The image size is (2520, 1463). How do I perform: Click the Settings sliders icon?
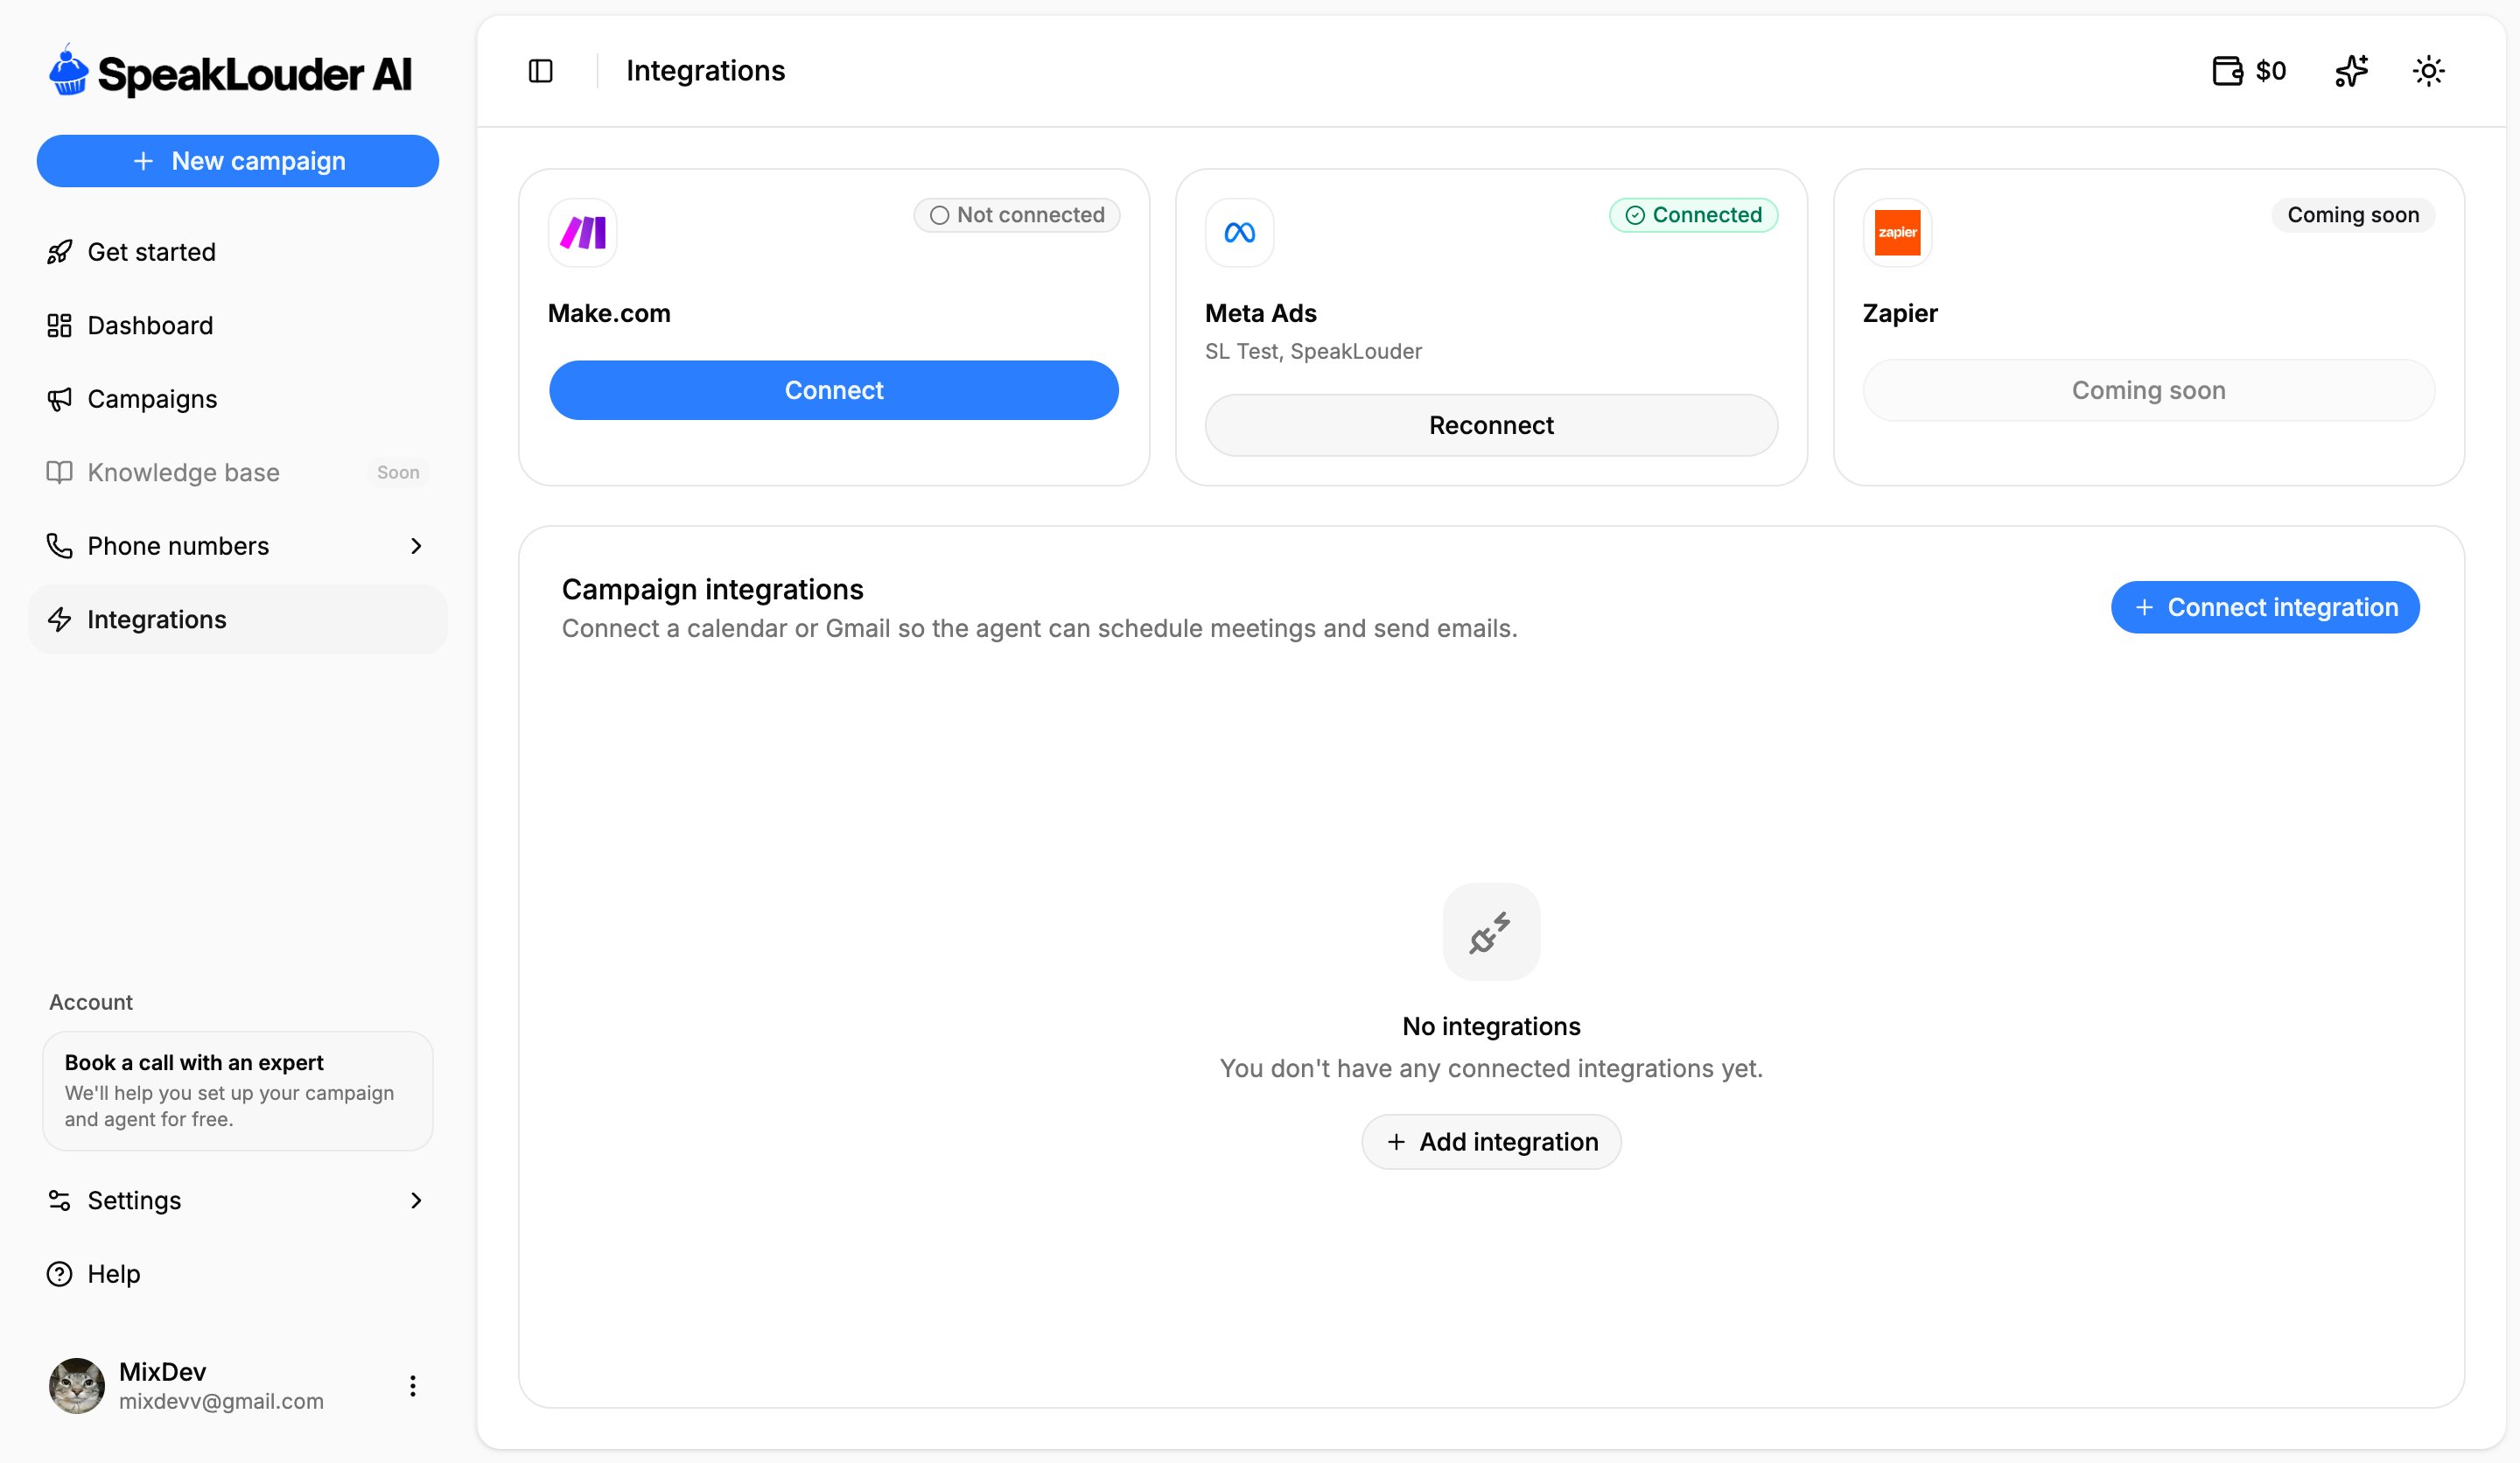60,1200
